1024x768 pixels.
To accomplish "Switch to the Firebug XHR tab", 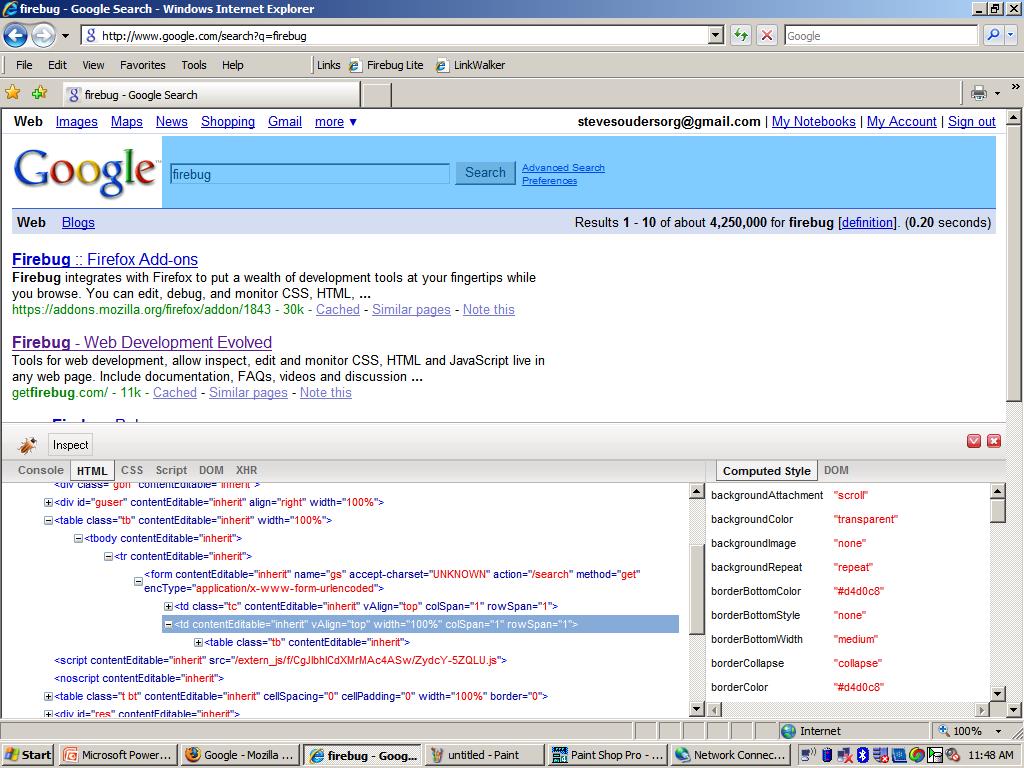I will (246, 470).
